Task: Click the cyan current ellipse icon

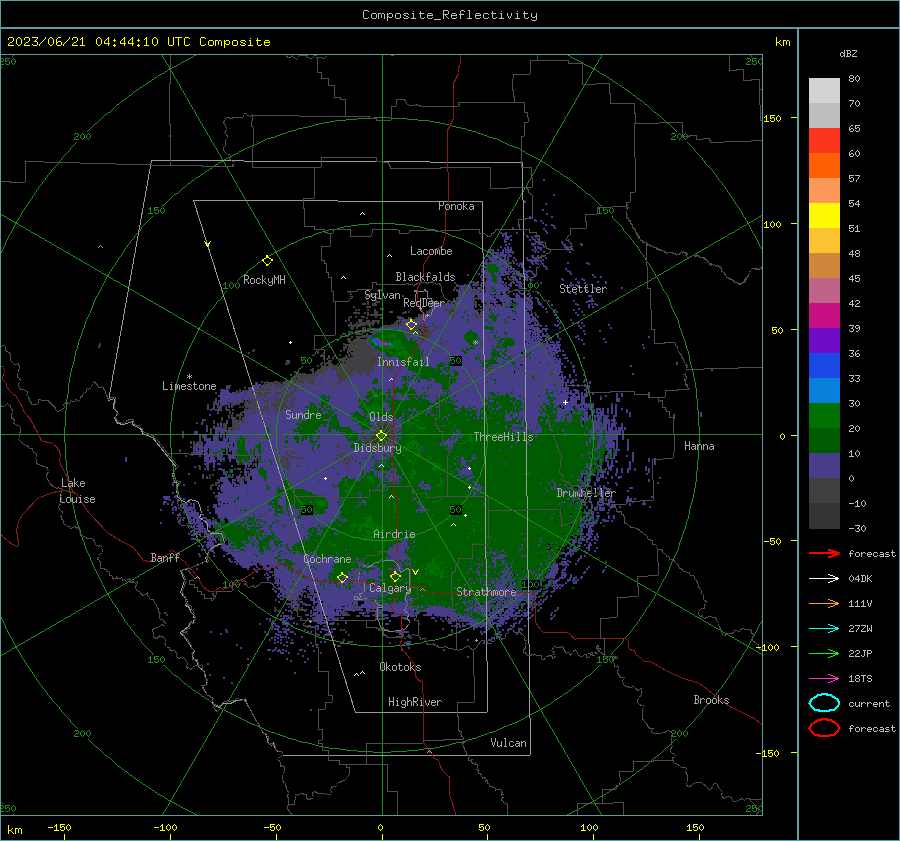Action: tap(824, 703)
